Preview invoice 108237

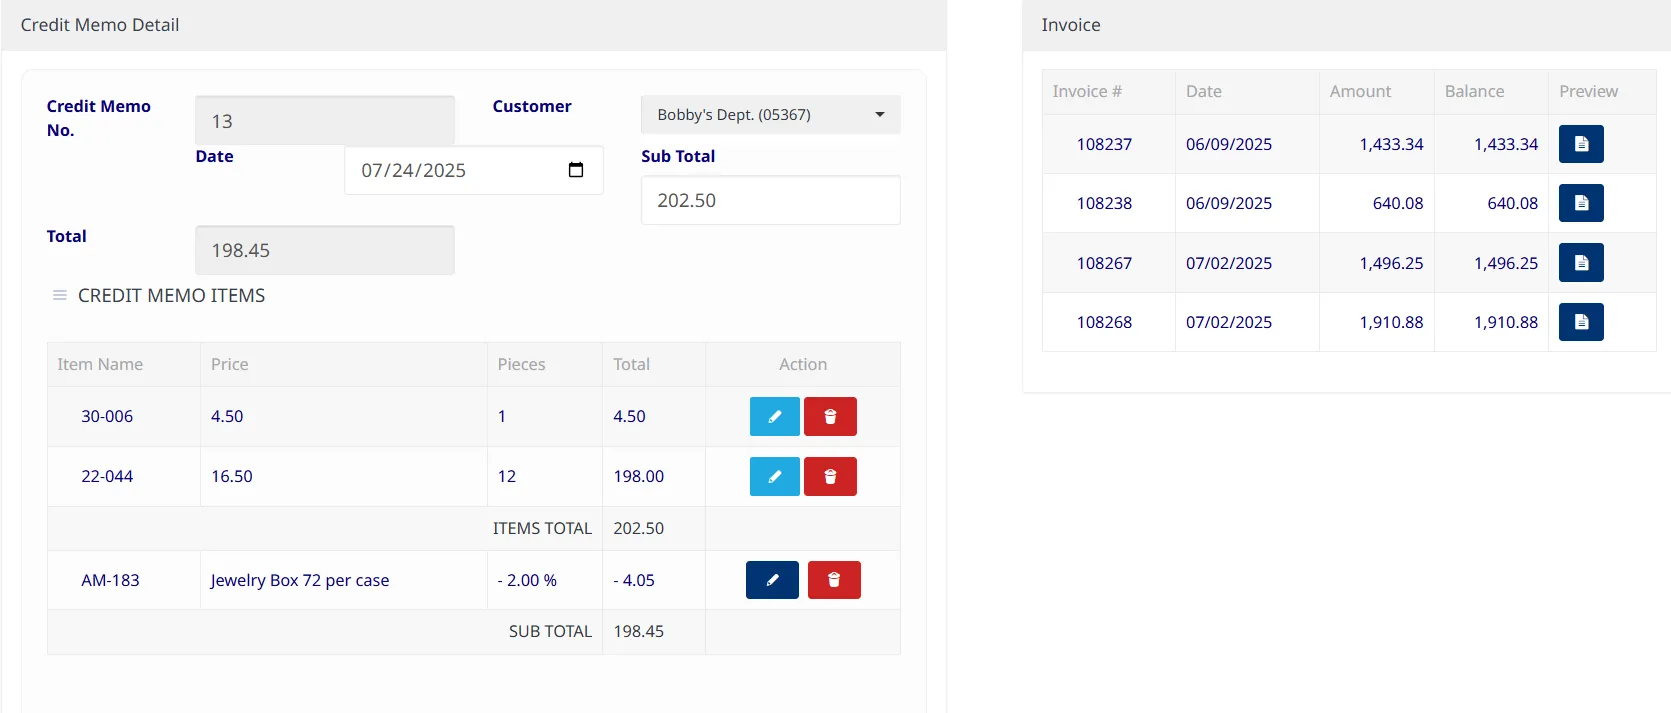click(1581, 144)
